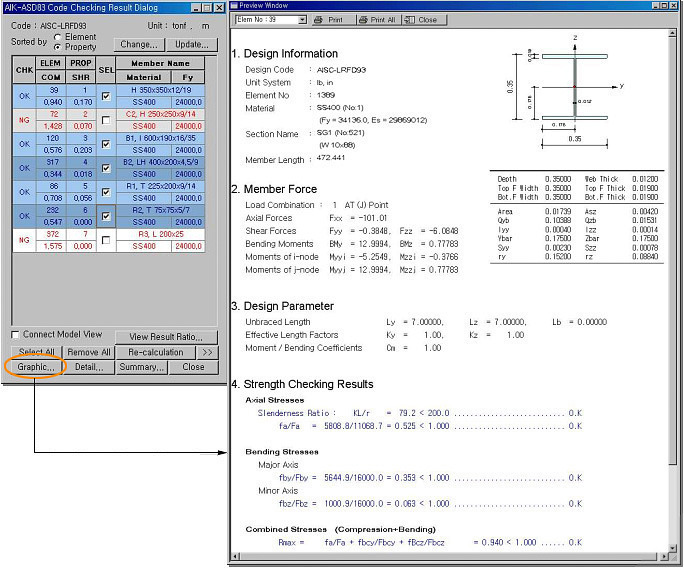
Task: Click the Material column header
Action: coord(144,77)
